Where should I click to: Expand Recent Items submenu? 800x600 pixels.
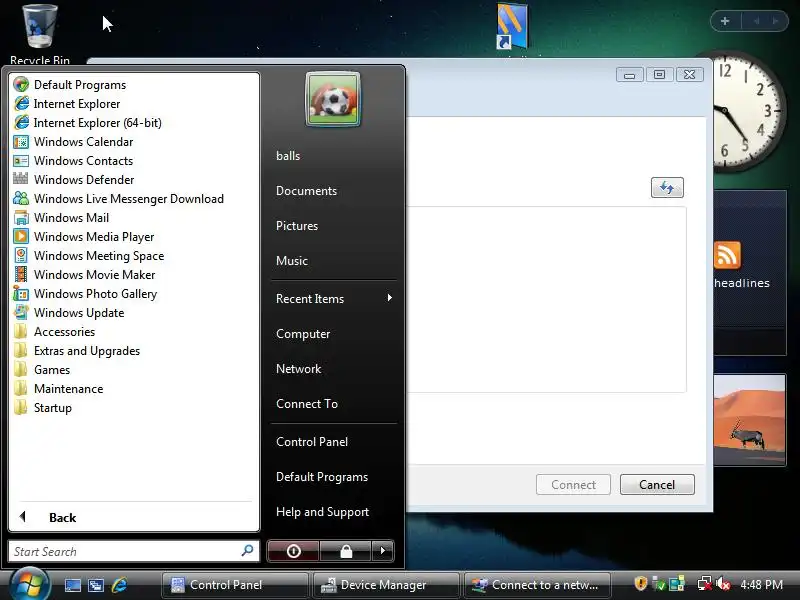click(x=334, y=298)
